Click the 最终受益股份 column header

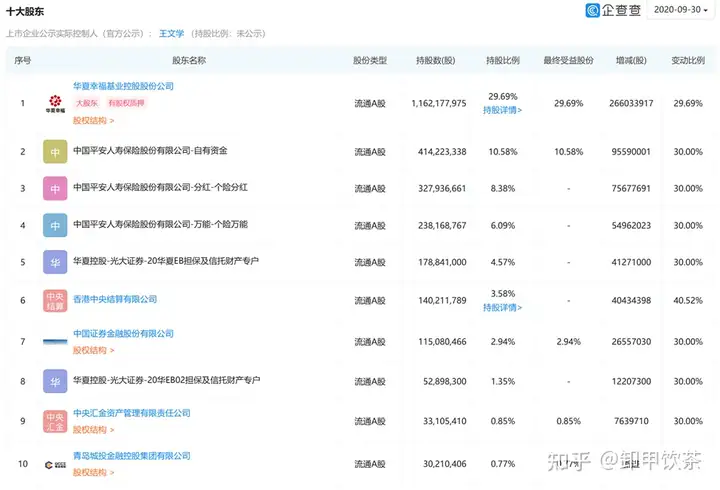[568, 60]
